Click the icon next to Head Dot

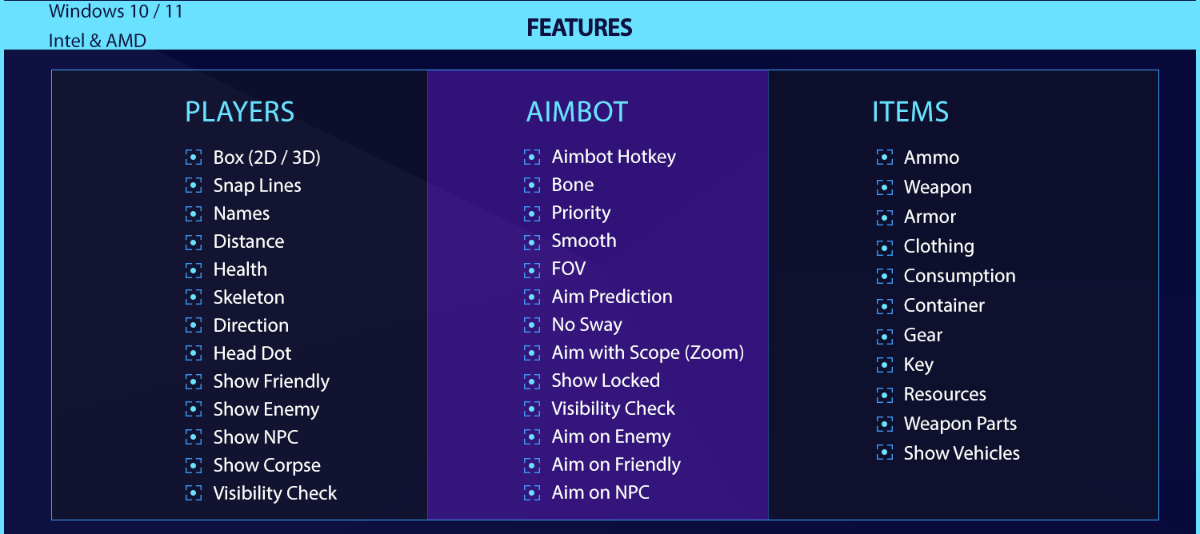194,354
